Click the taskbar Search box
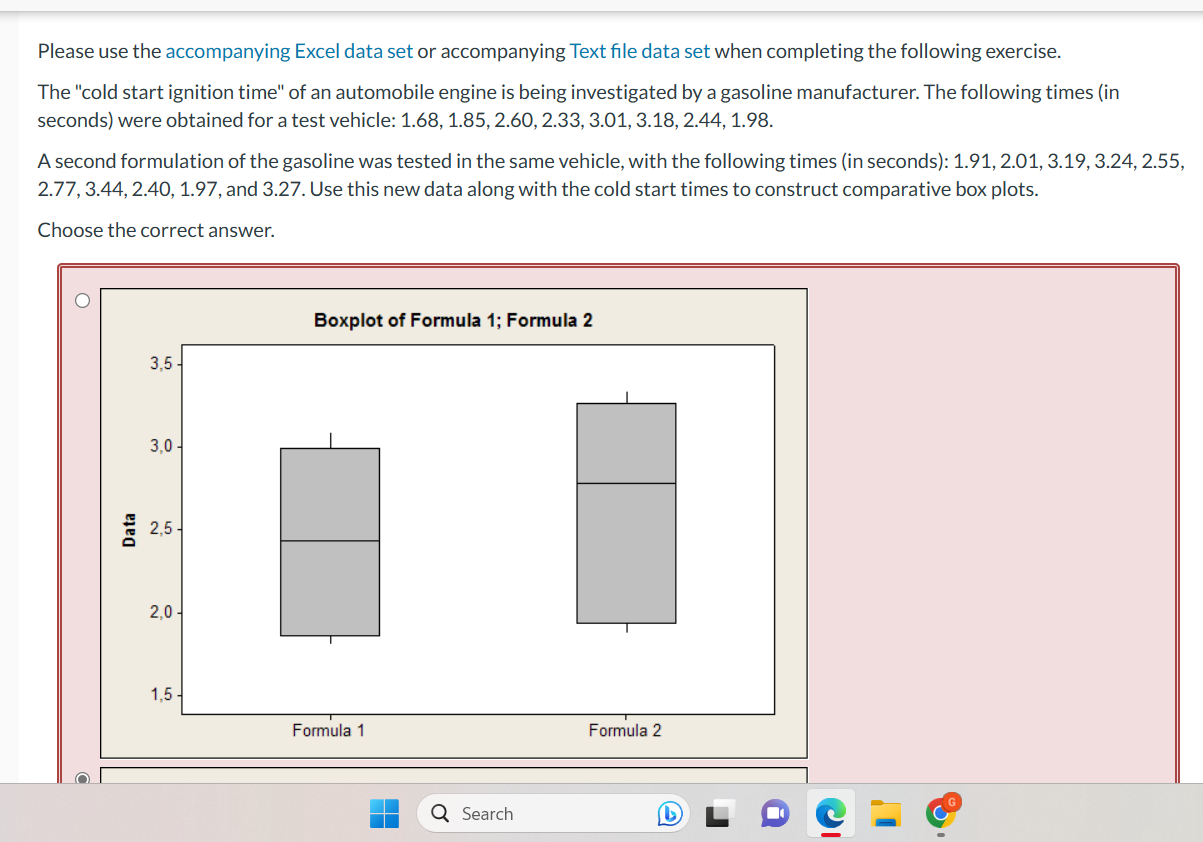This screenshot has height=842, width=1203. (x=553, y=814)
